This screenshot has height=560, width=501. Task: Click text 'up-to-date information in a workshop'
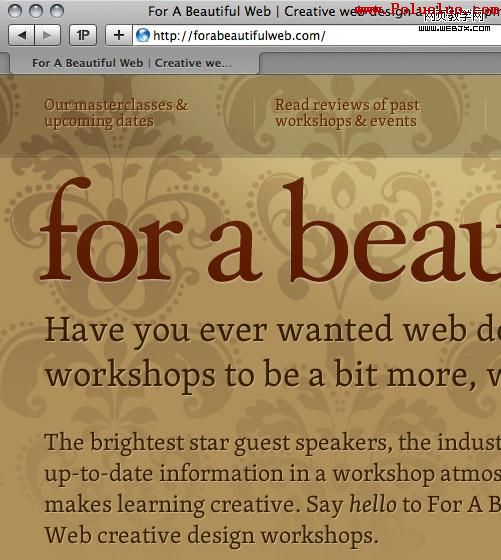[240, 475]
